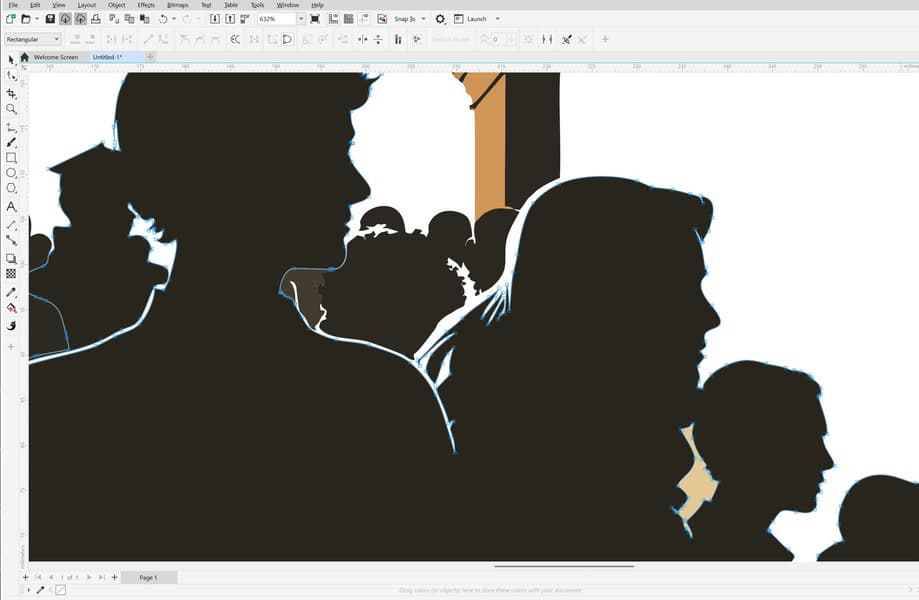Select the Polygon tool
The height and width of the screenshot is (600, 919).
[11, 189]
